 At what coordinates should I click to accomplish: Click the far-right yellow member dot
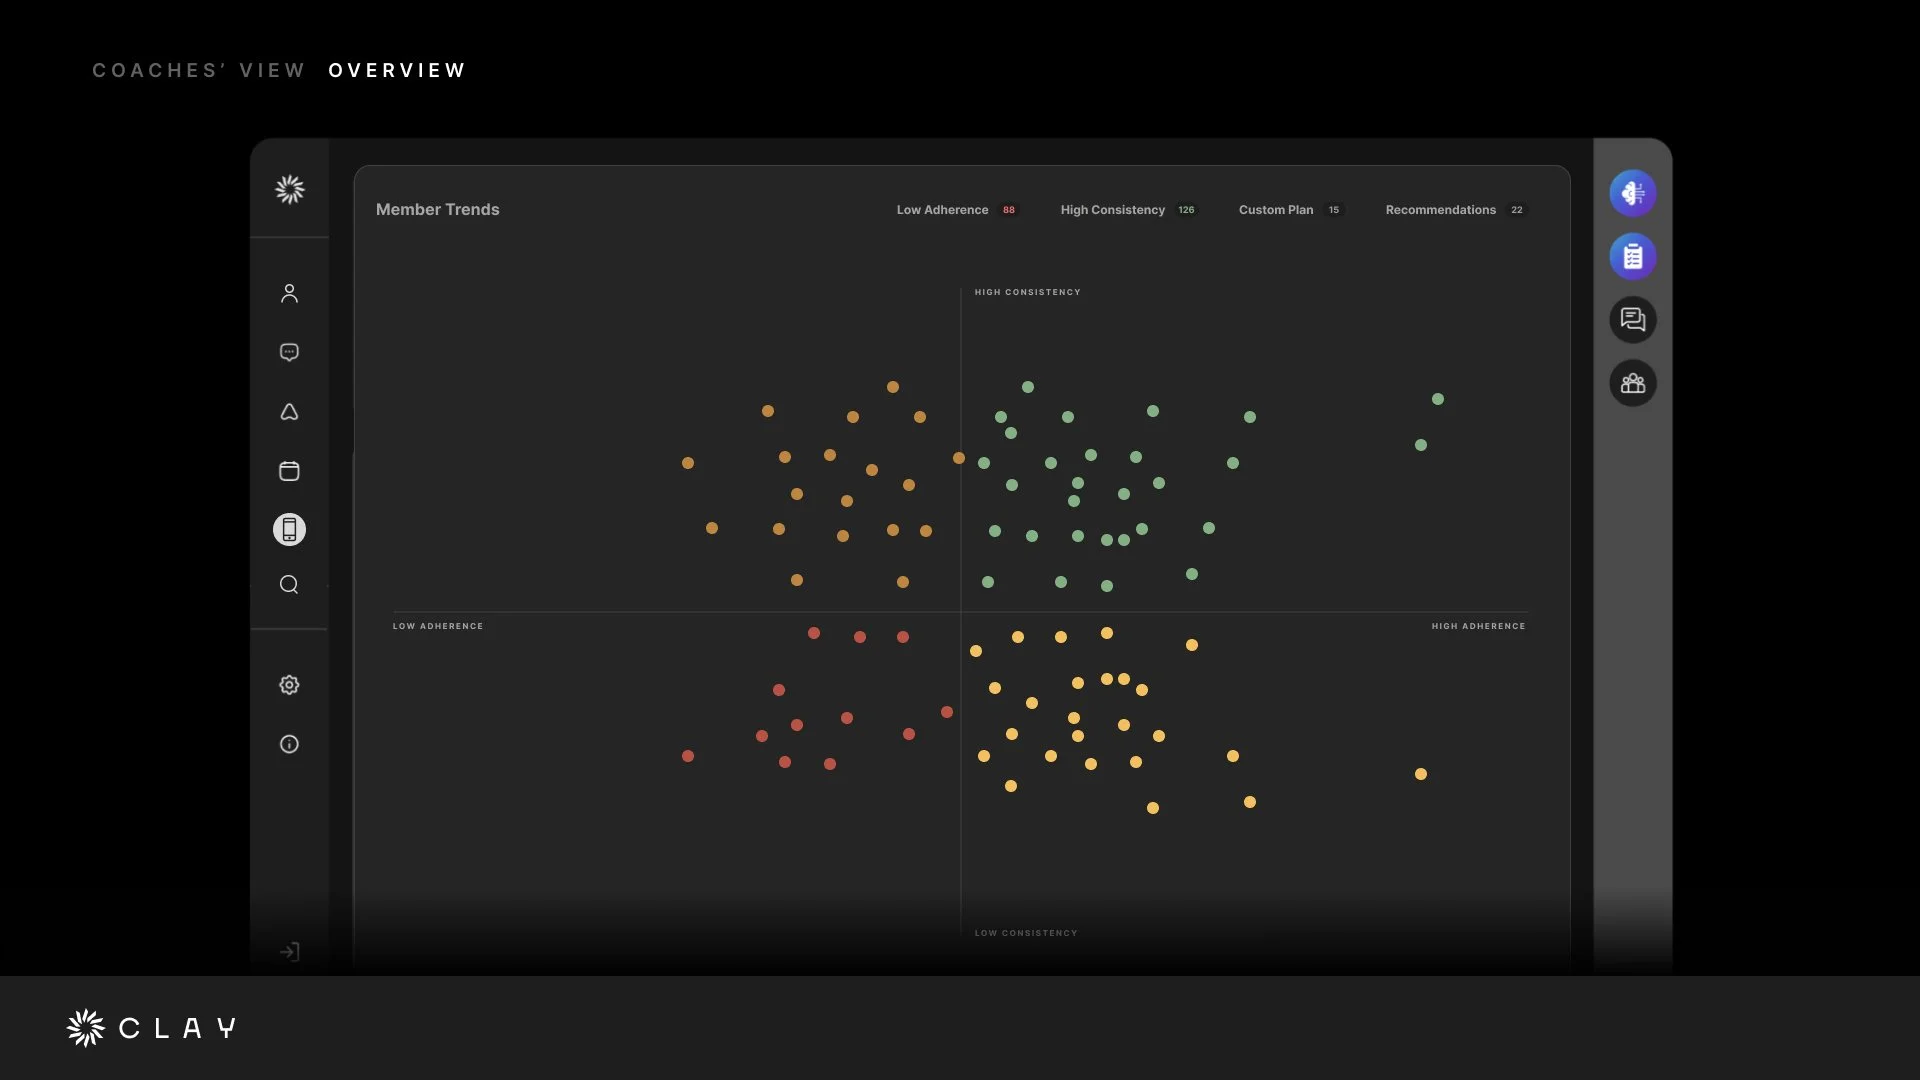tap(1420, 774)
